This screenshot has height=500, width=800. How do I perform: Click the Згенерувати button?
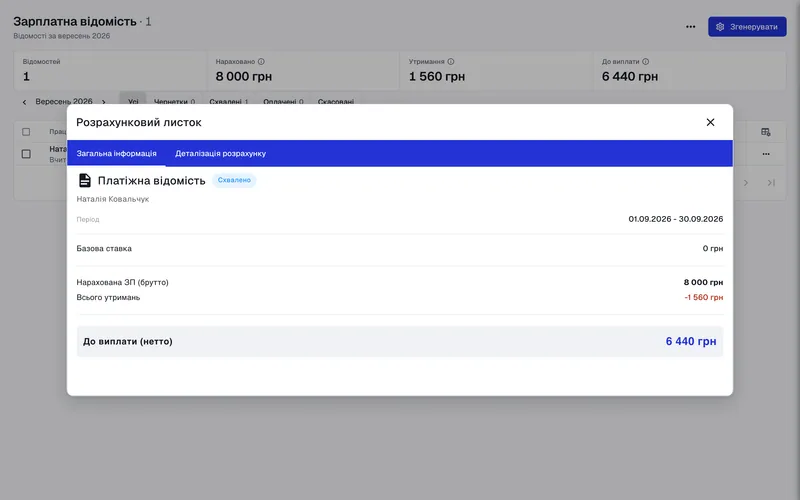pos(747,27)
